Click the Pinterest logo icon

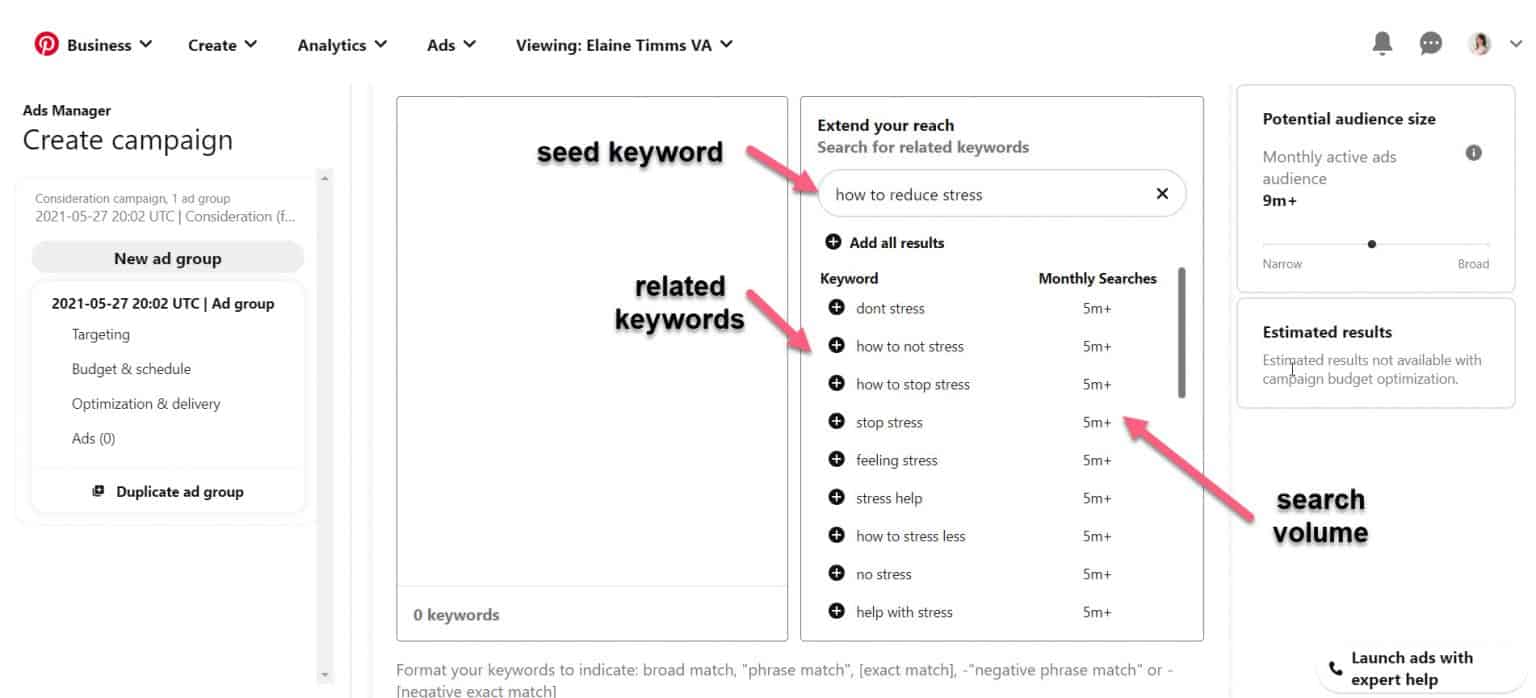pyautogui.click(x=44, y=43)
